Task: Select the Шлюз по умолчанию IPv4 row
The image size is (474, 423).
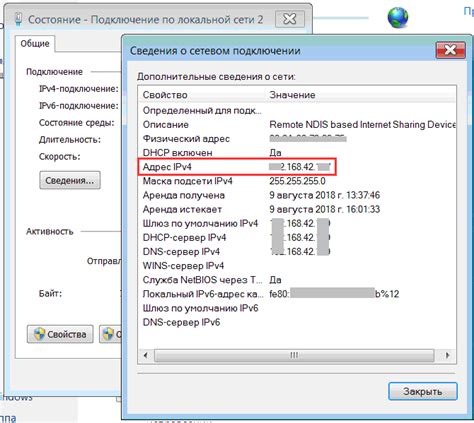Action: (297, 223)
